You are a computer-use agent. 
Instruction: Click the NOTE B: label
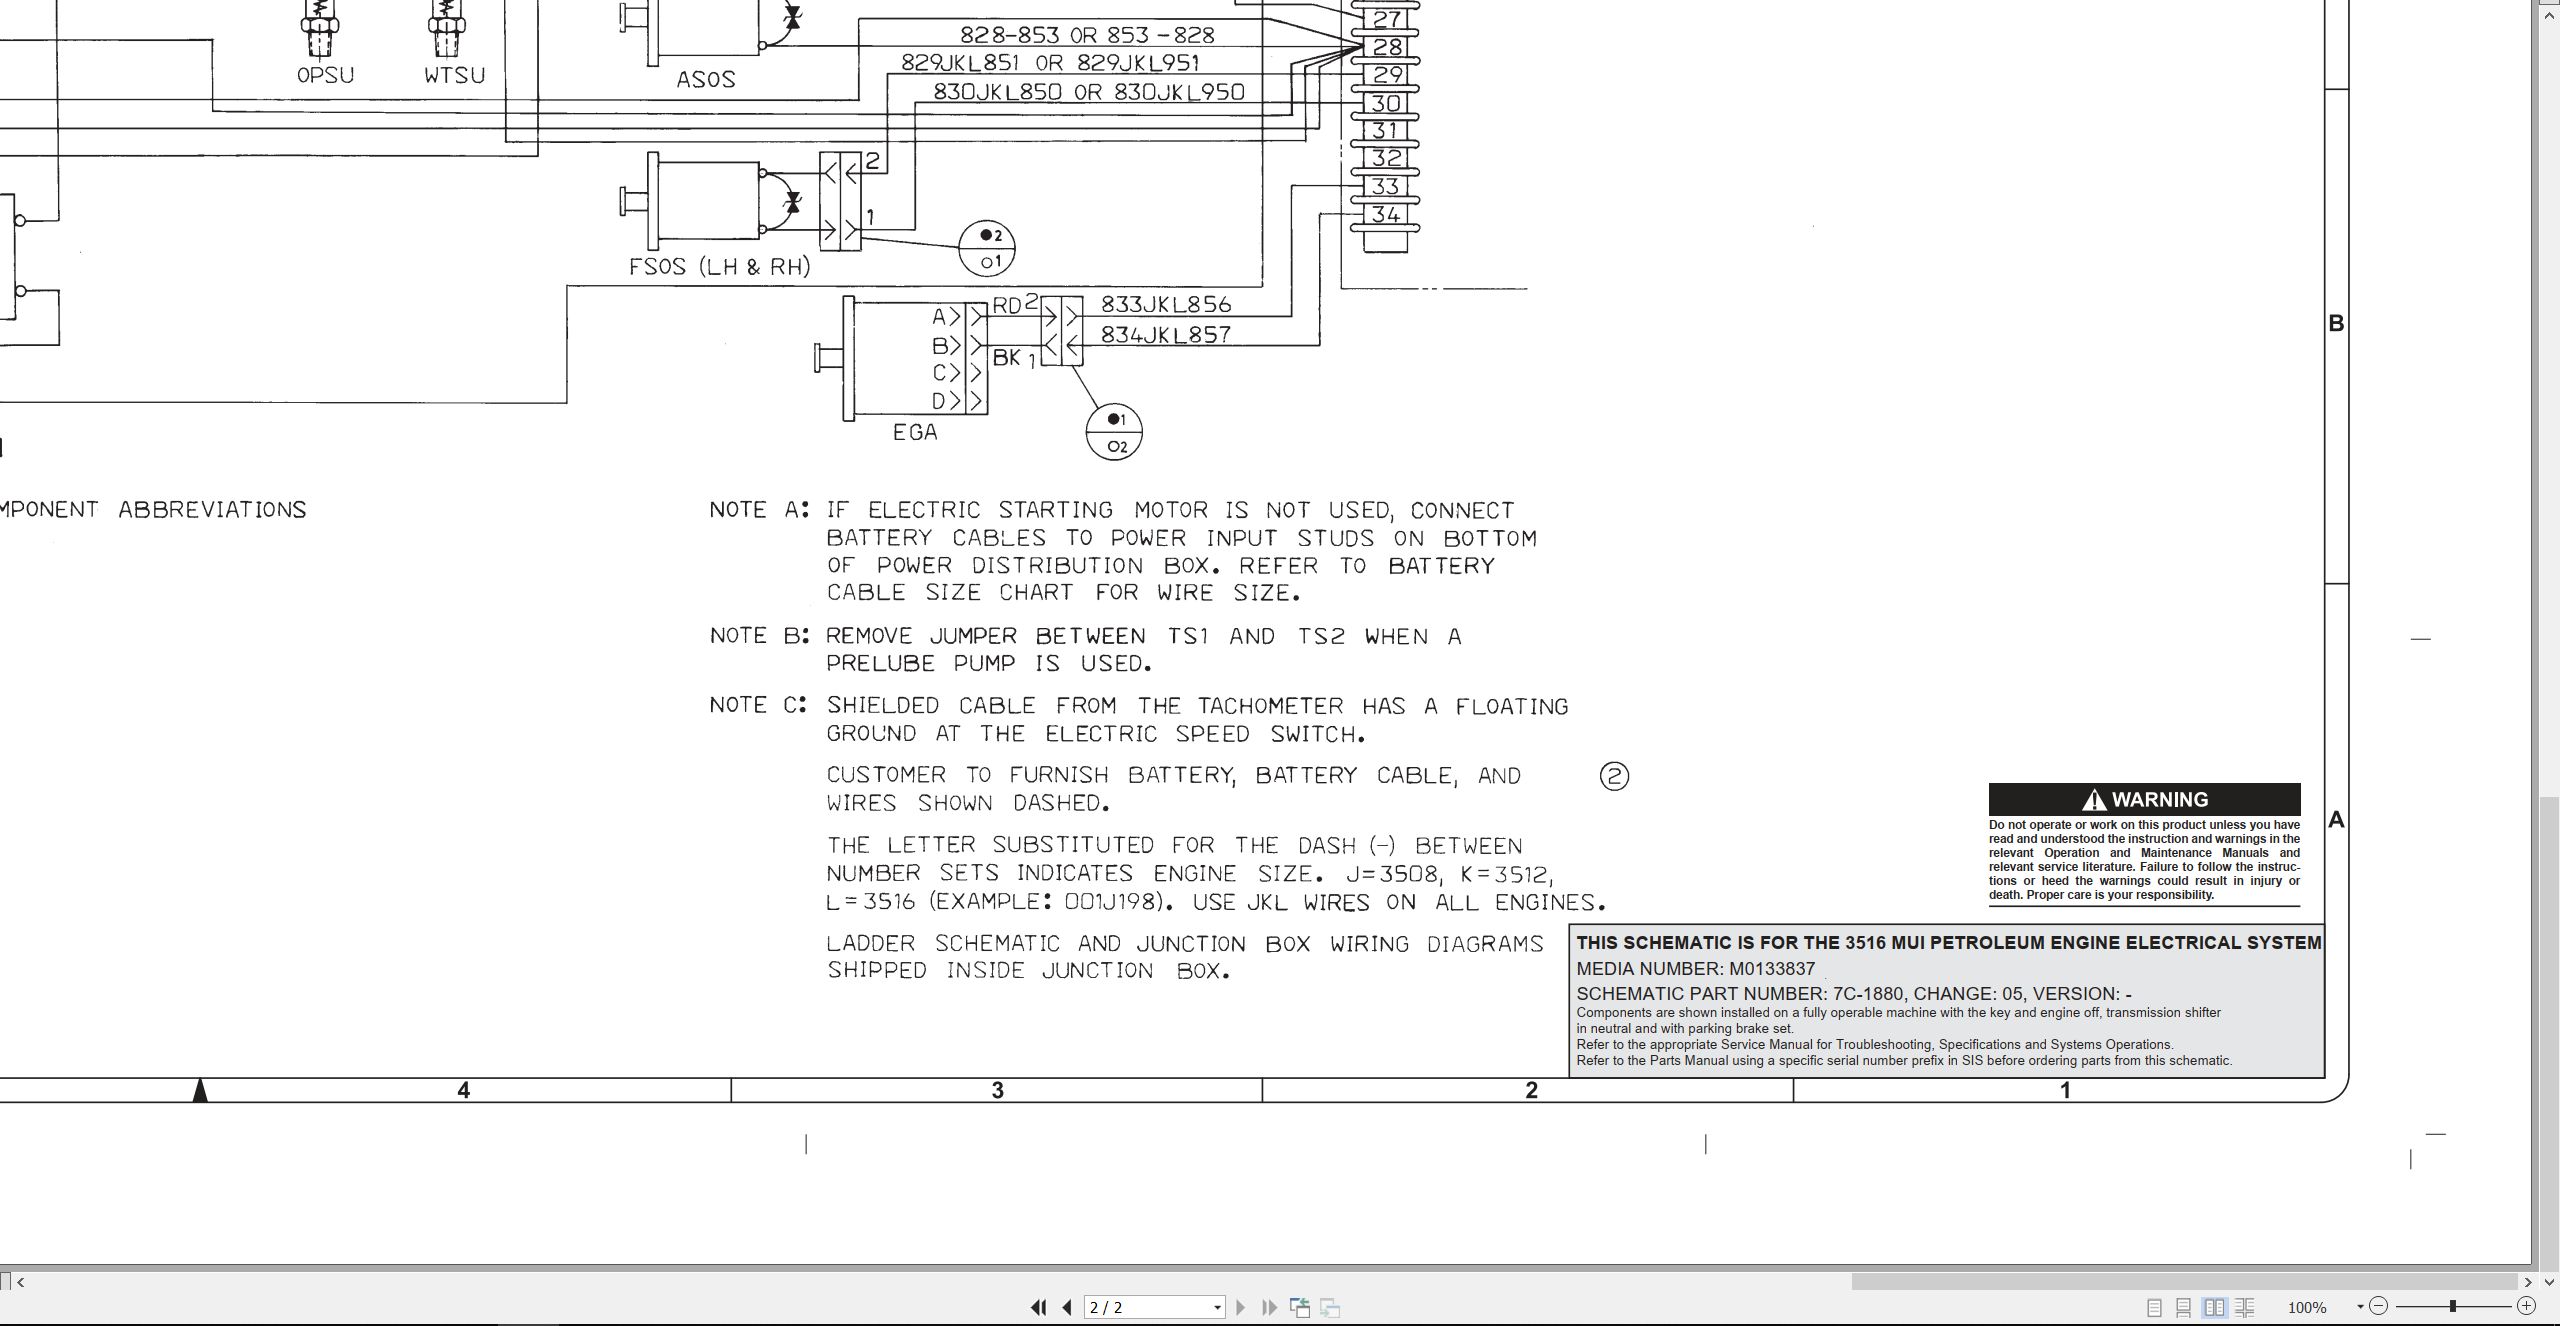pos(759,636)
